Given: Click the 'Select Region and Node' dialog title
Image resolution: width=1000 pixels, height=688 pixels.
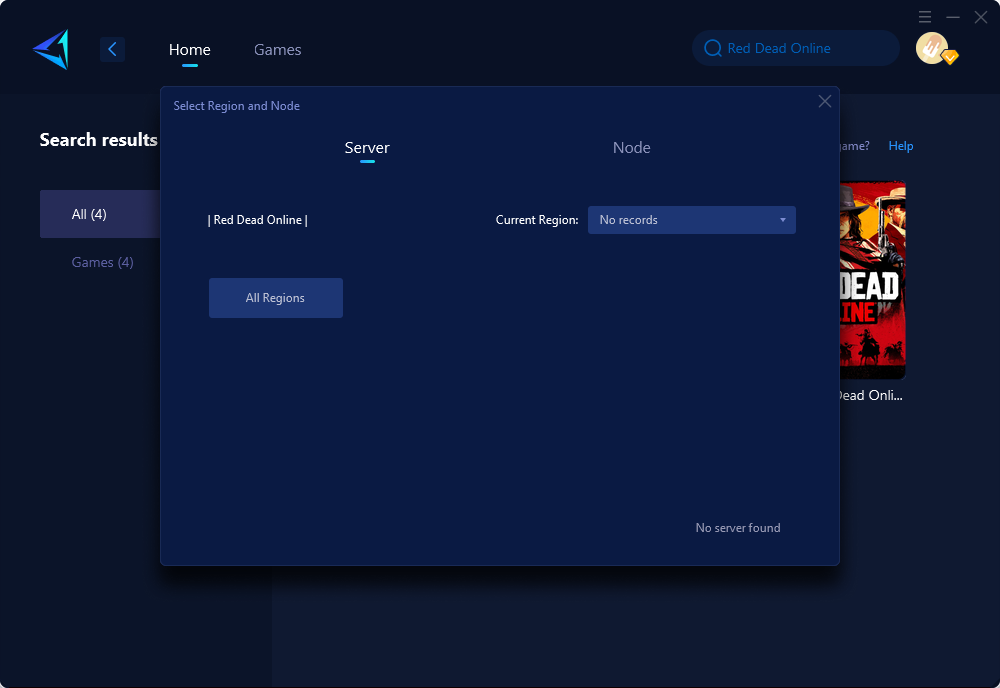Looking at the screenshot, I should [x=237, y=106].
